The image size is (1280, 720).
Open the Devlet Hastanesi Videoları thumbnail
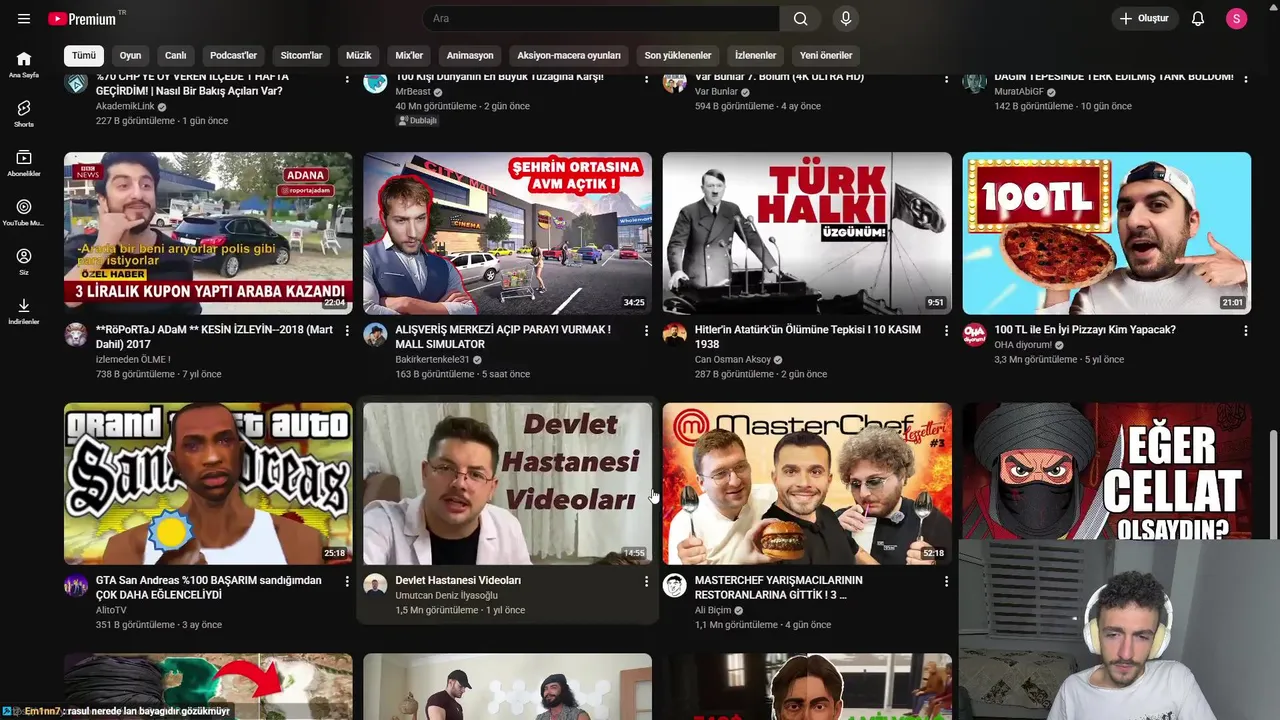point(507,484)
